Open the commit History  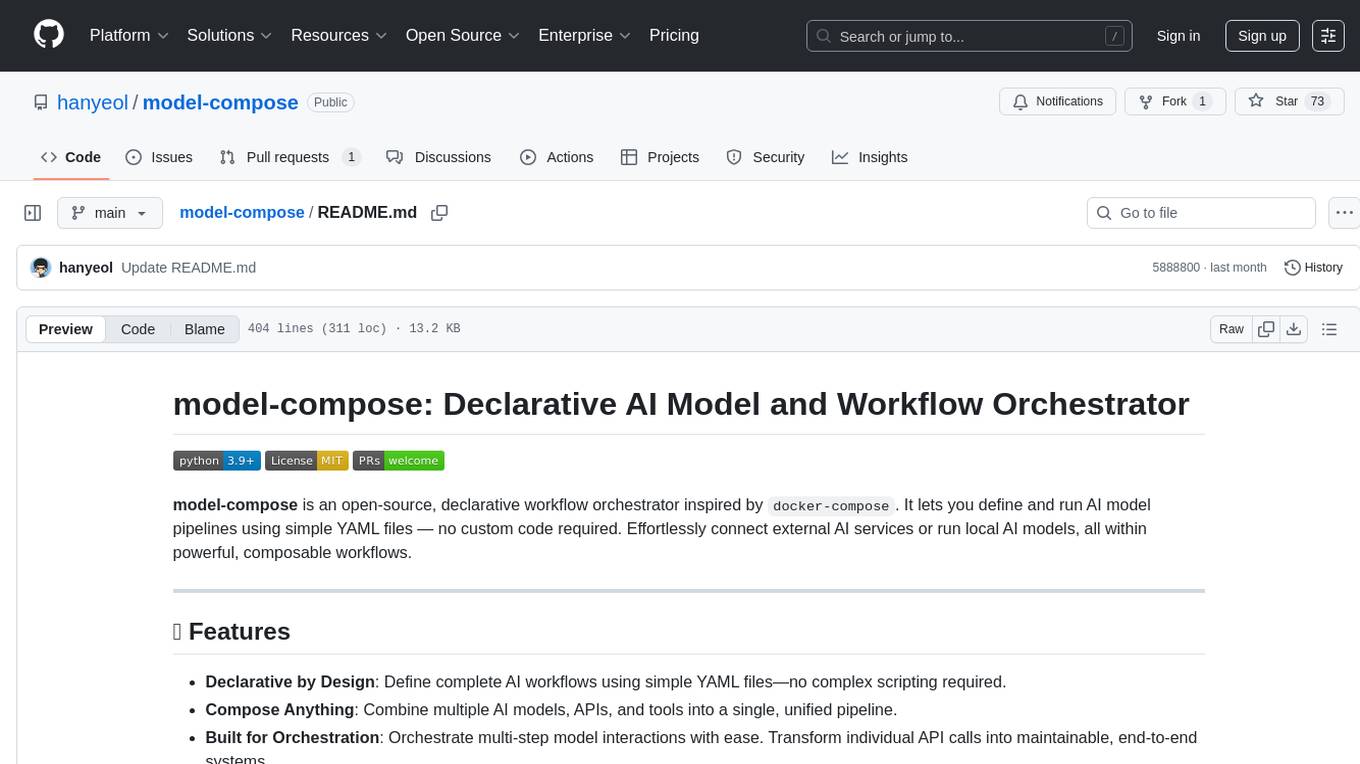[1313, 267]
